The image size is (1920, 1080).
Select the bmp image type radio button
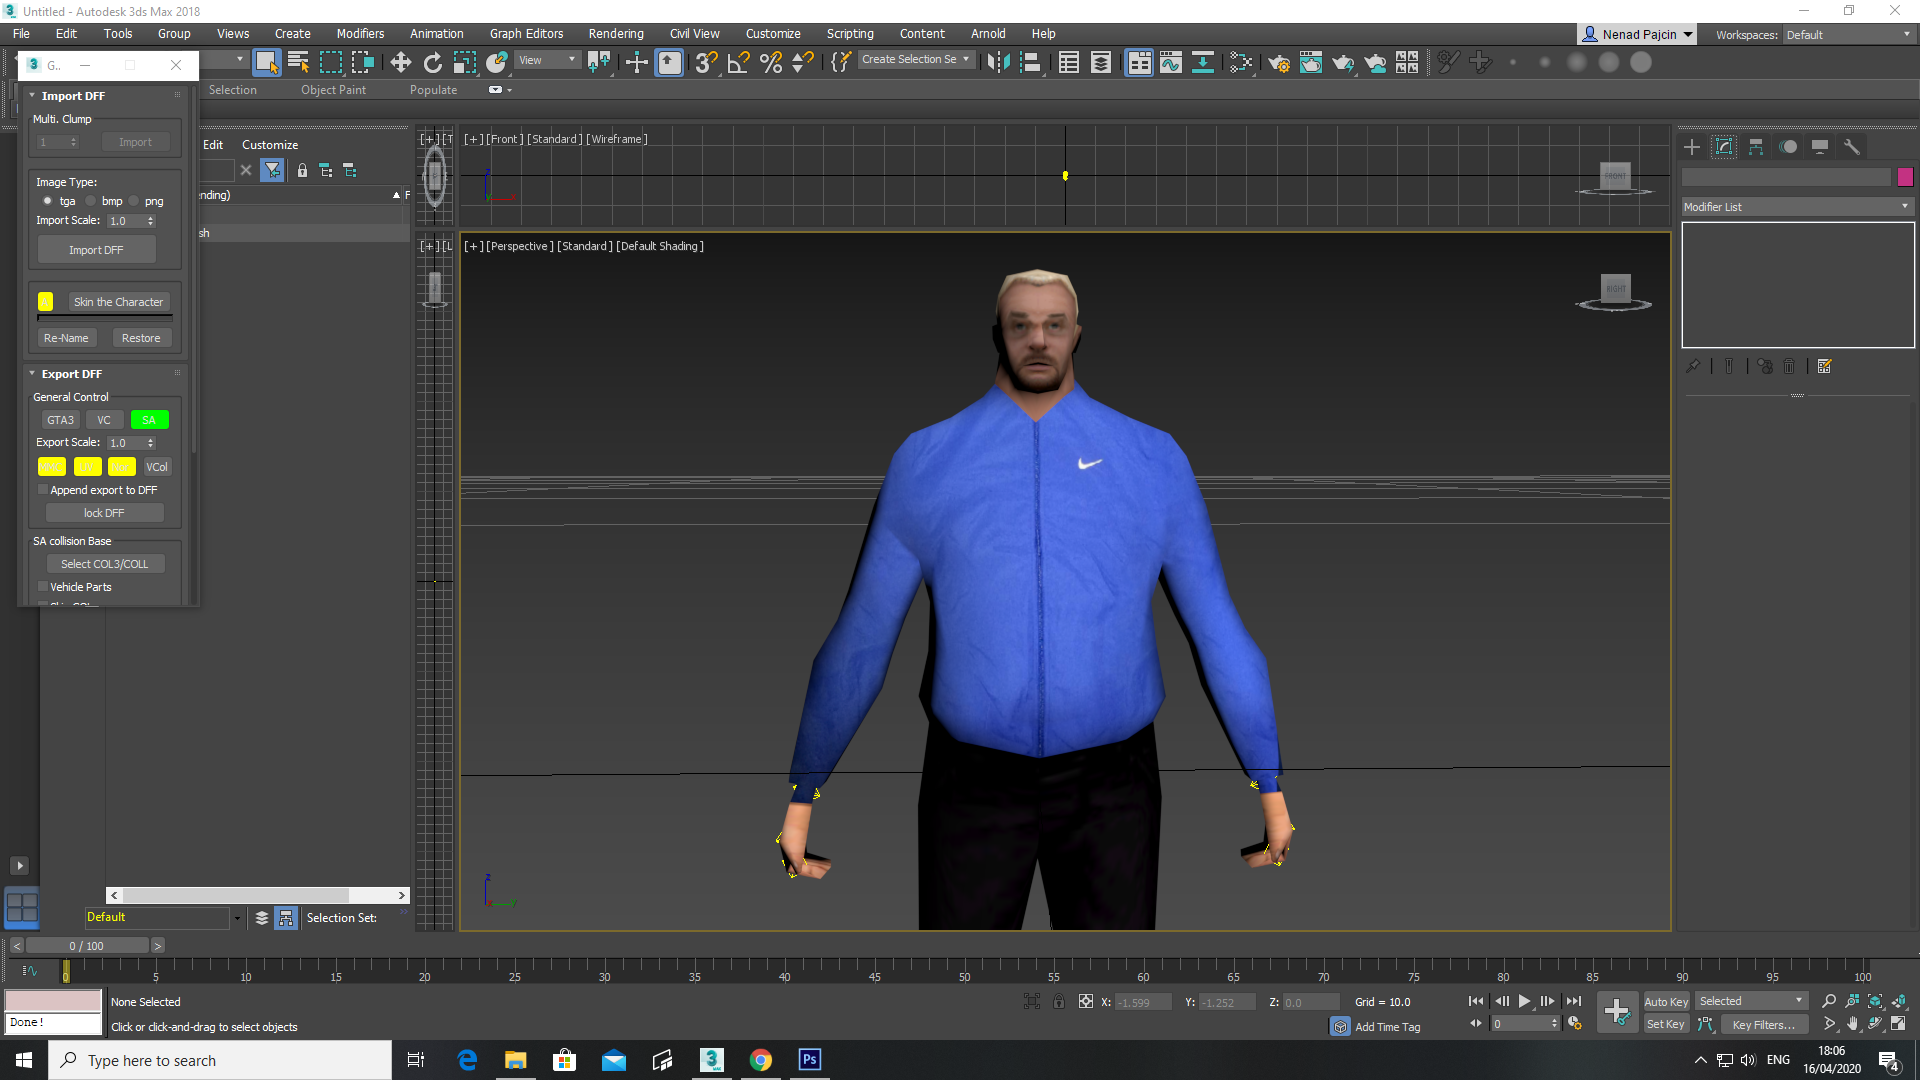[x=91, y=201]
